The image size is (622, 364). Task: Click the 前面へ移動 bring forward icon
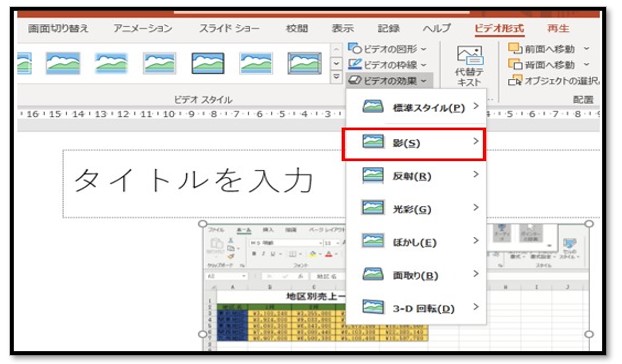point(515,49)
